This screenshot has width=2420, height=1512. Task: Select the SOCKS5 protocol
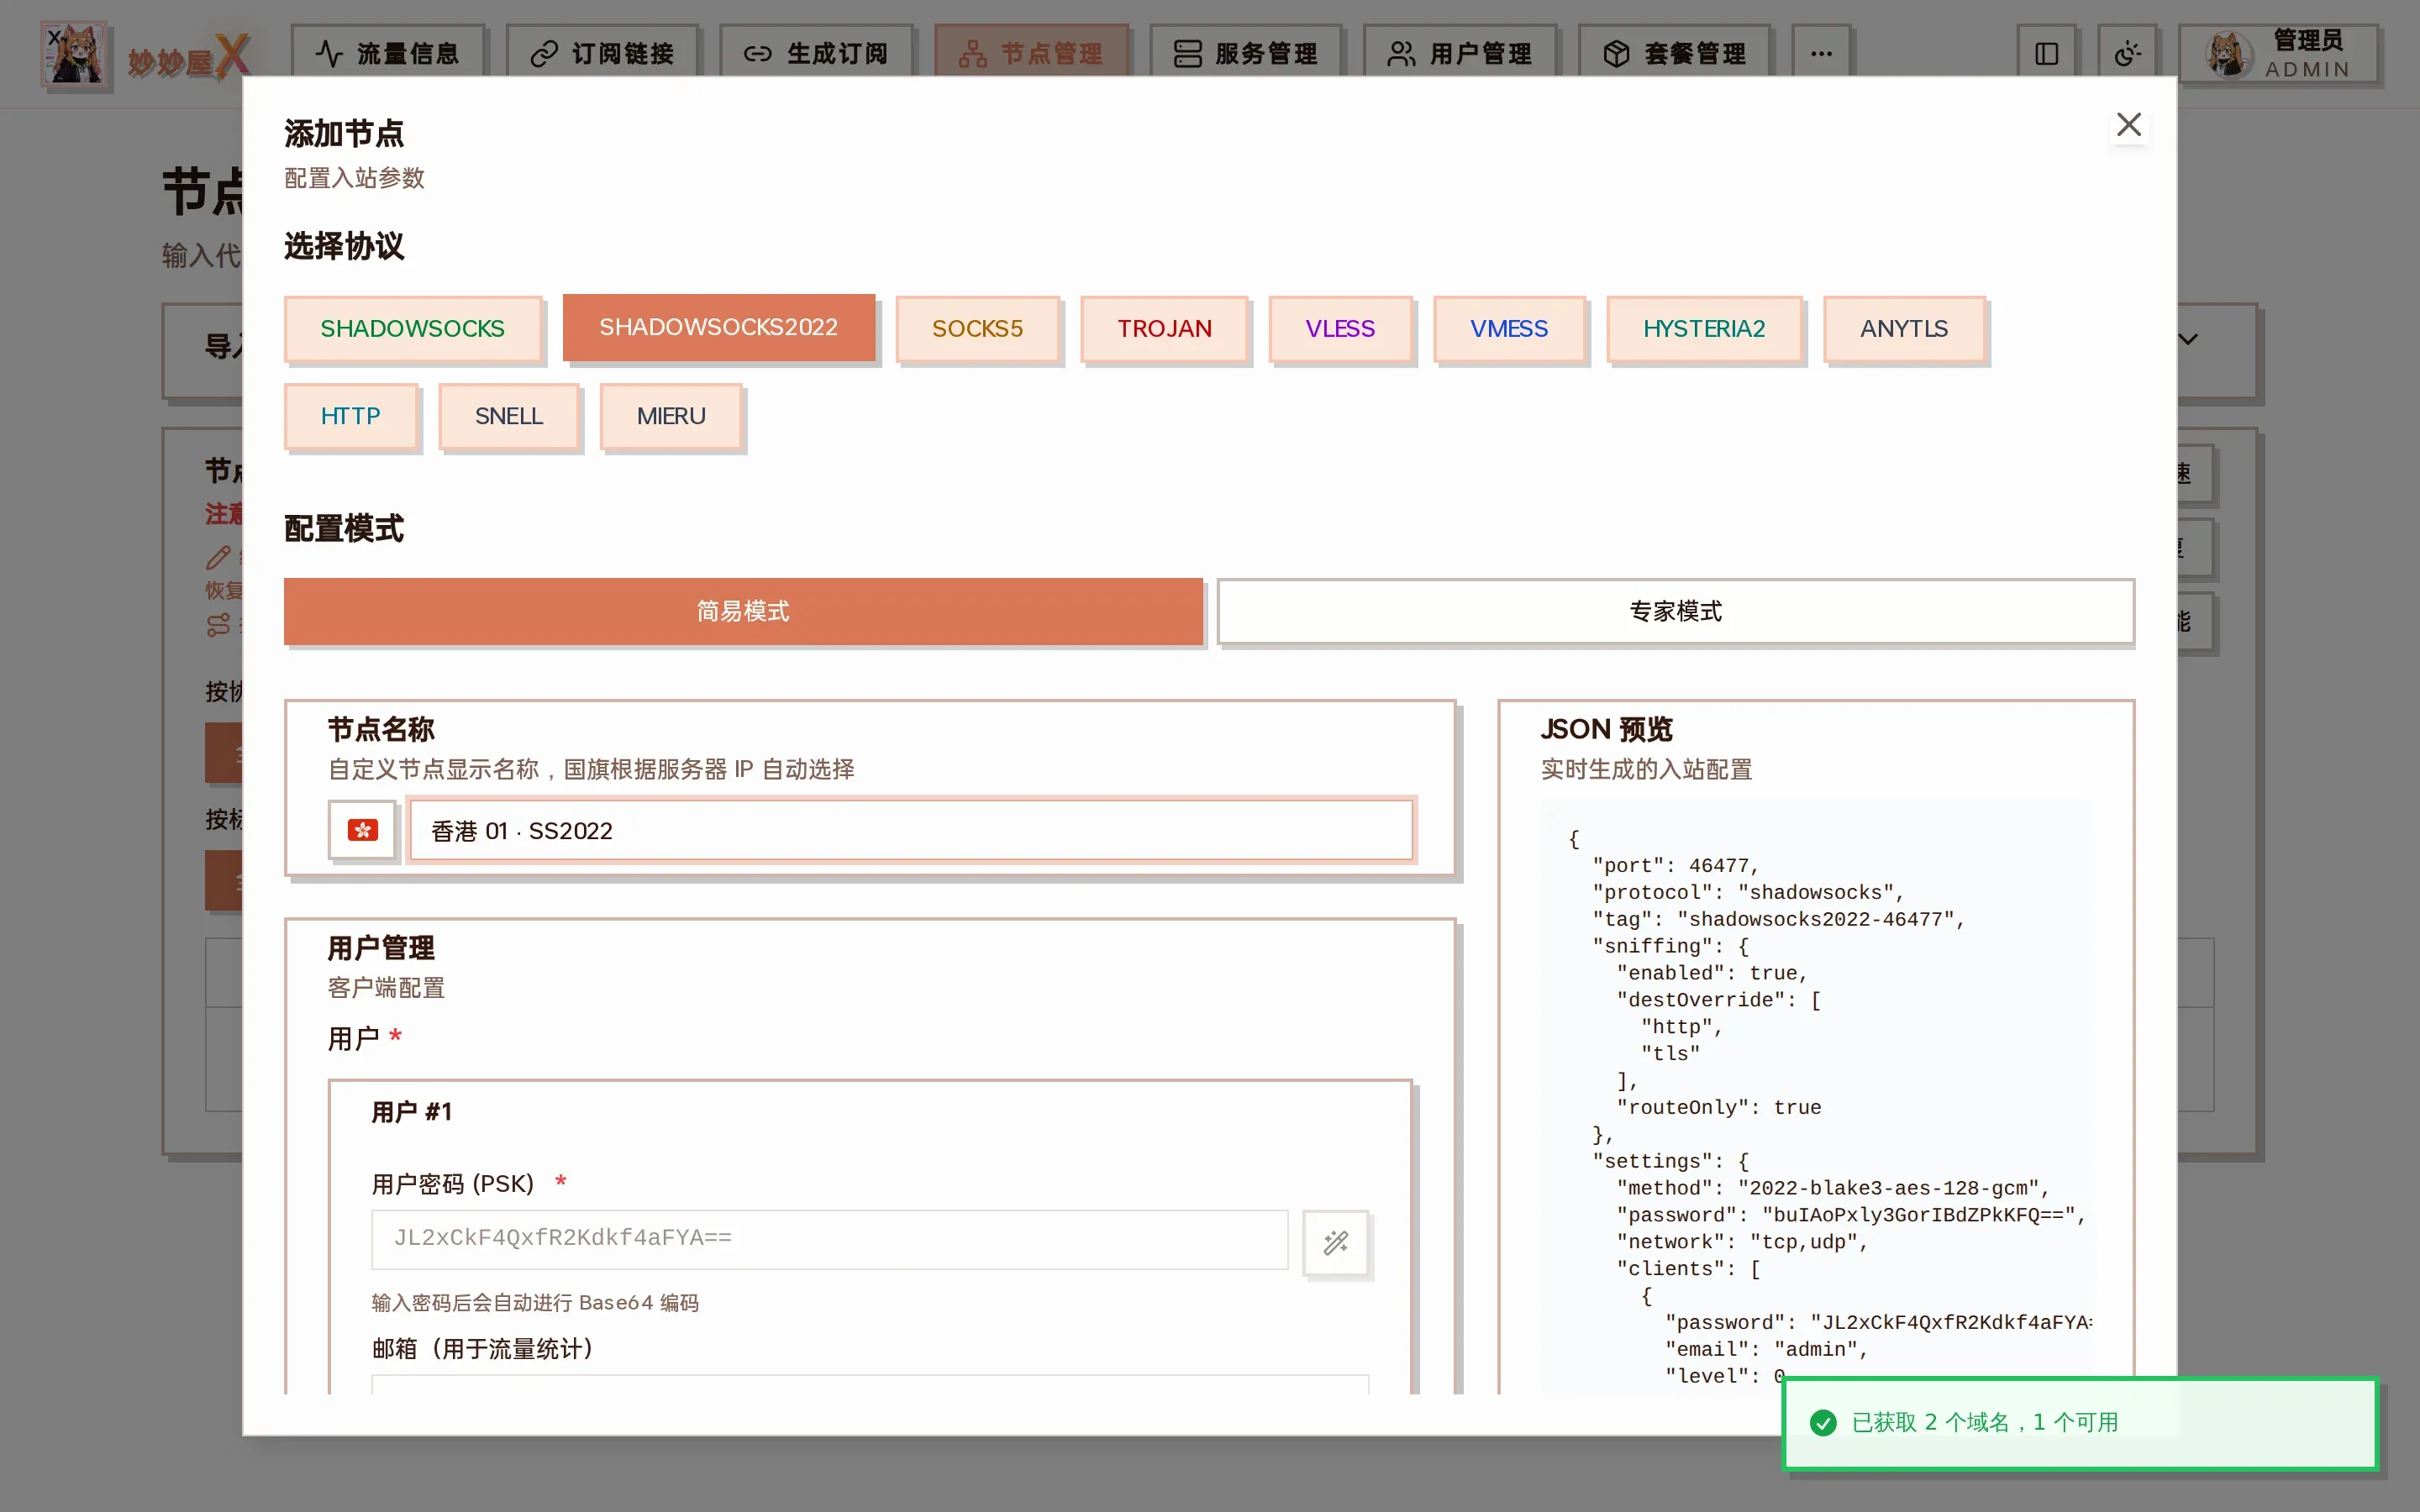[977, 329]
